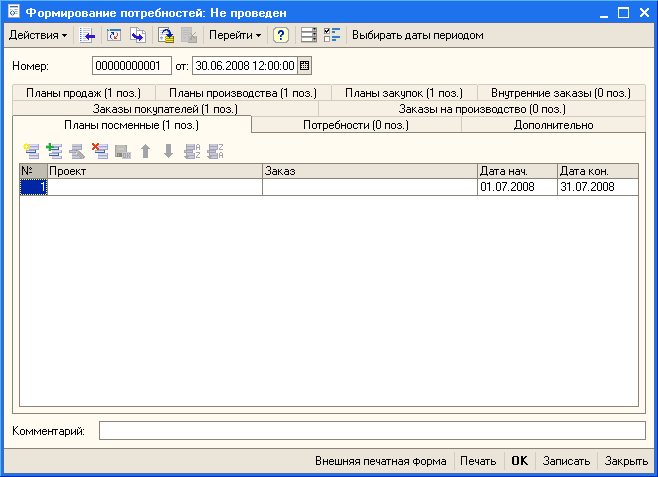Click the Записать button
Screen dimensions: 658x477
click(565, 462)
